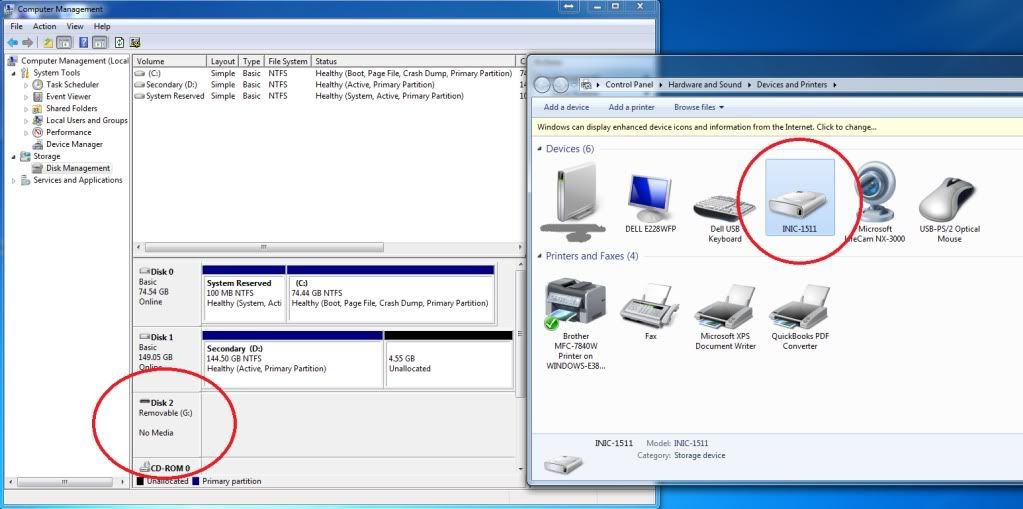Open the Action menu
1023x509 pixels.
44,26
